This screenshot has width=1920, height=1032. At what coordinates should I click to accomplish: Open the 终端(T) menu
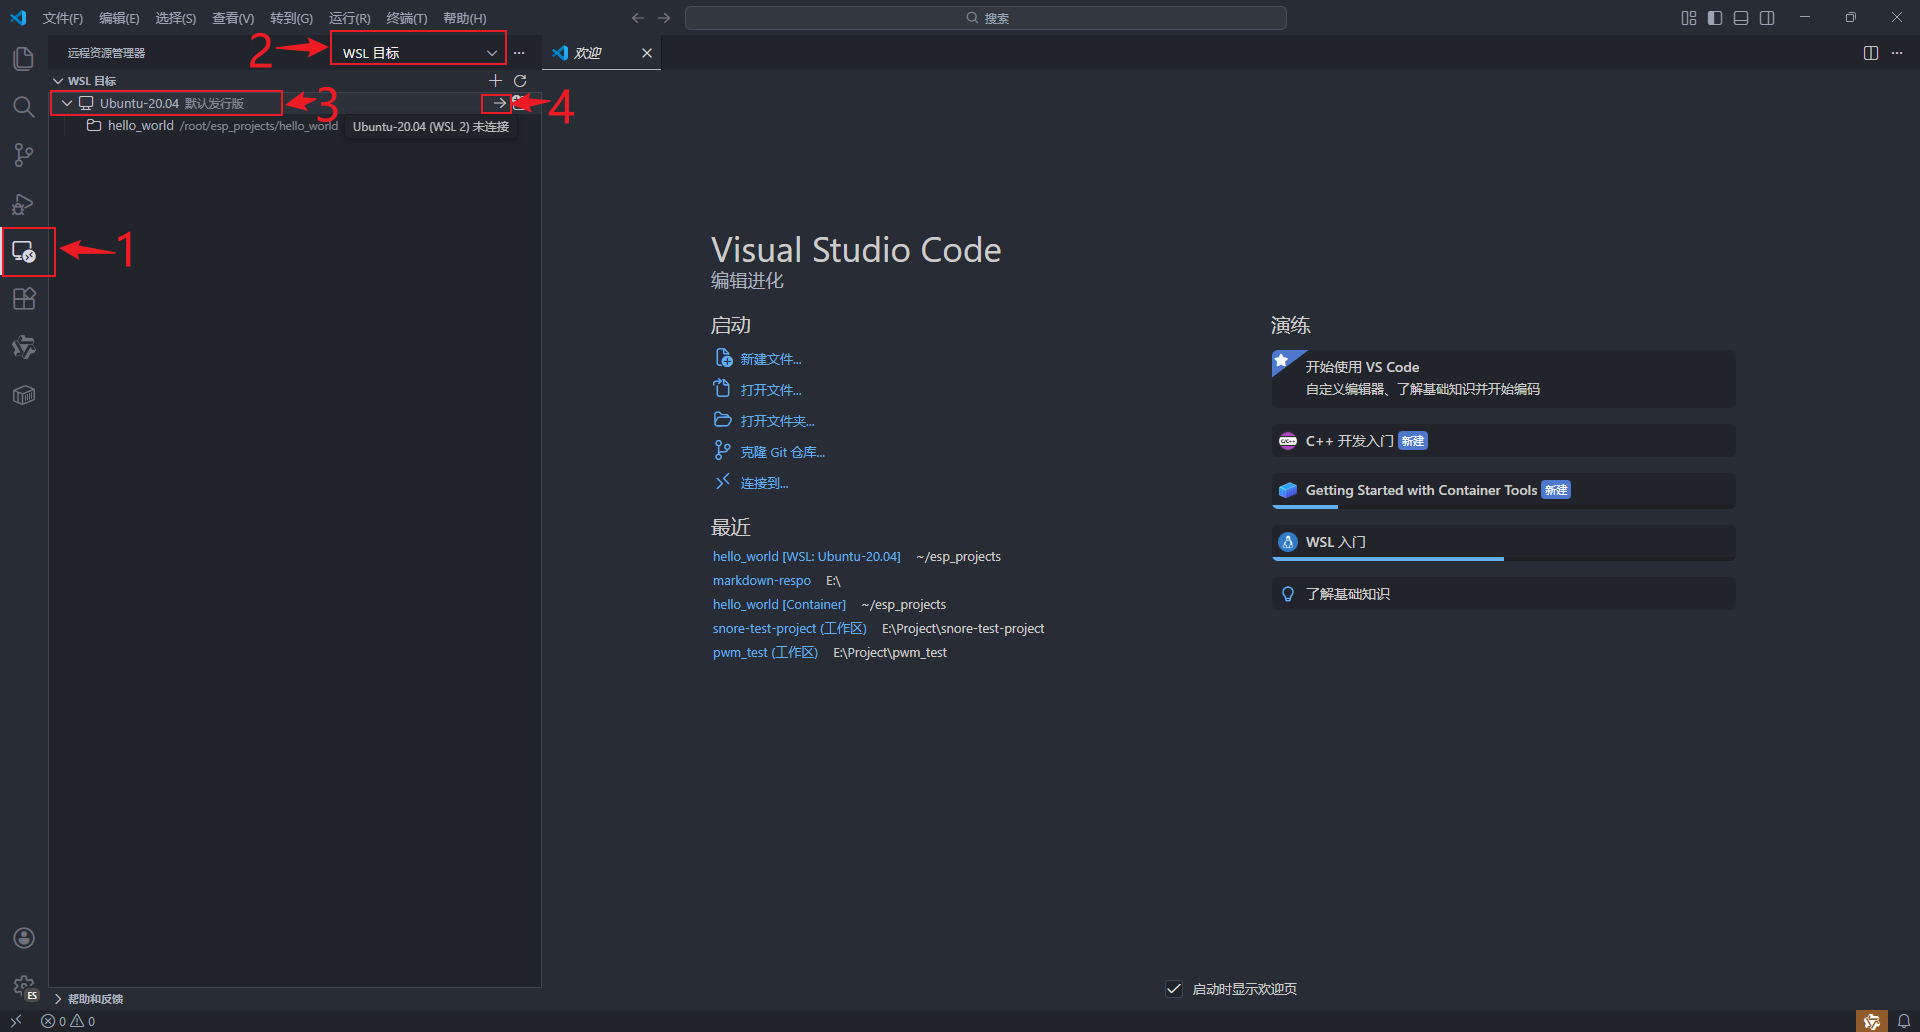click(x=407, y=18)
